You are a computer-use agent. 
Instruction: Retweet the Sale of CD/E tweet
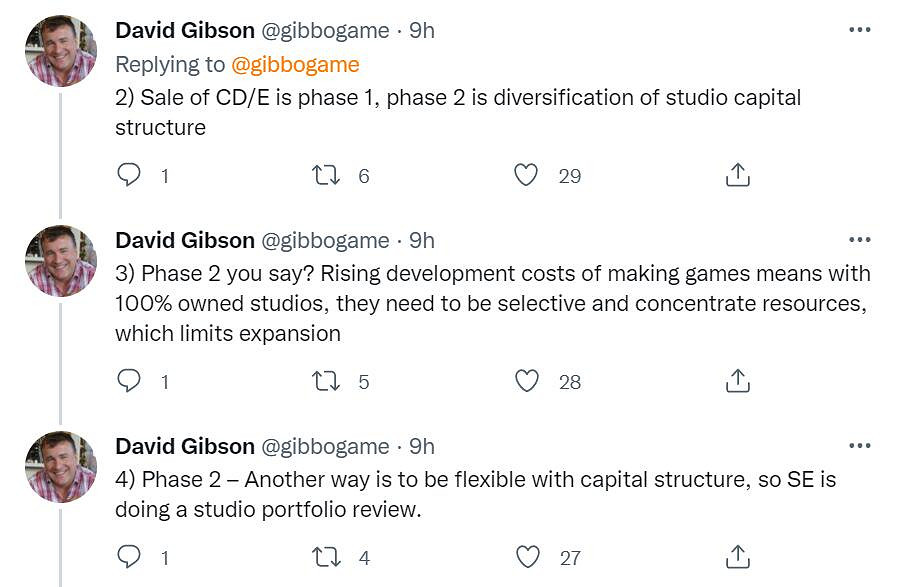pyautogui.click(x=326, y=175)
